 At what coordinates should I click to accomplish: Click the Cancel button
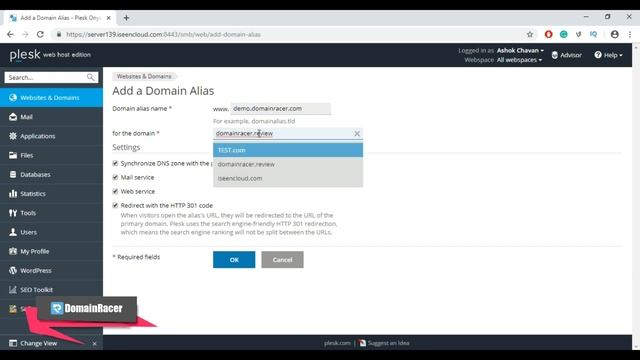pos(282,260)
